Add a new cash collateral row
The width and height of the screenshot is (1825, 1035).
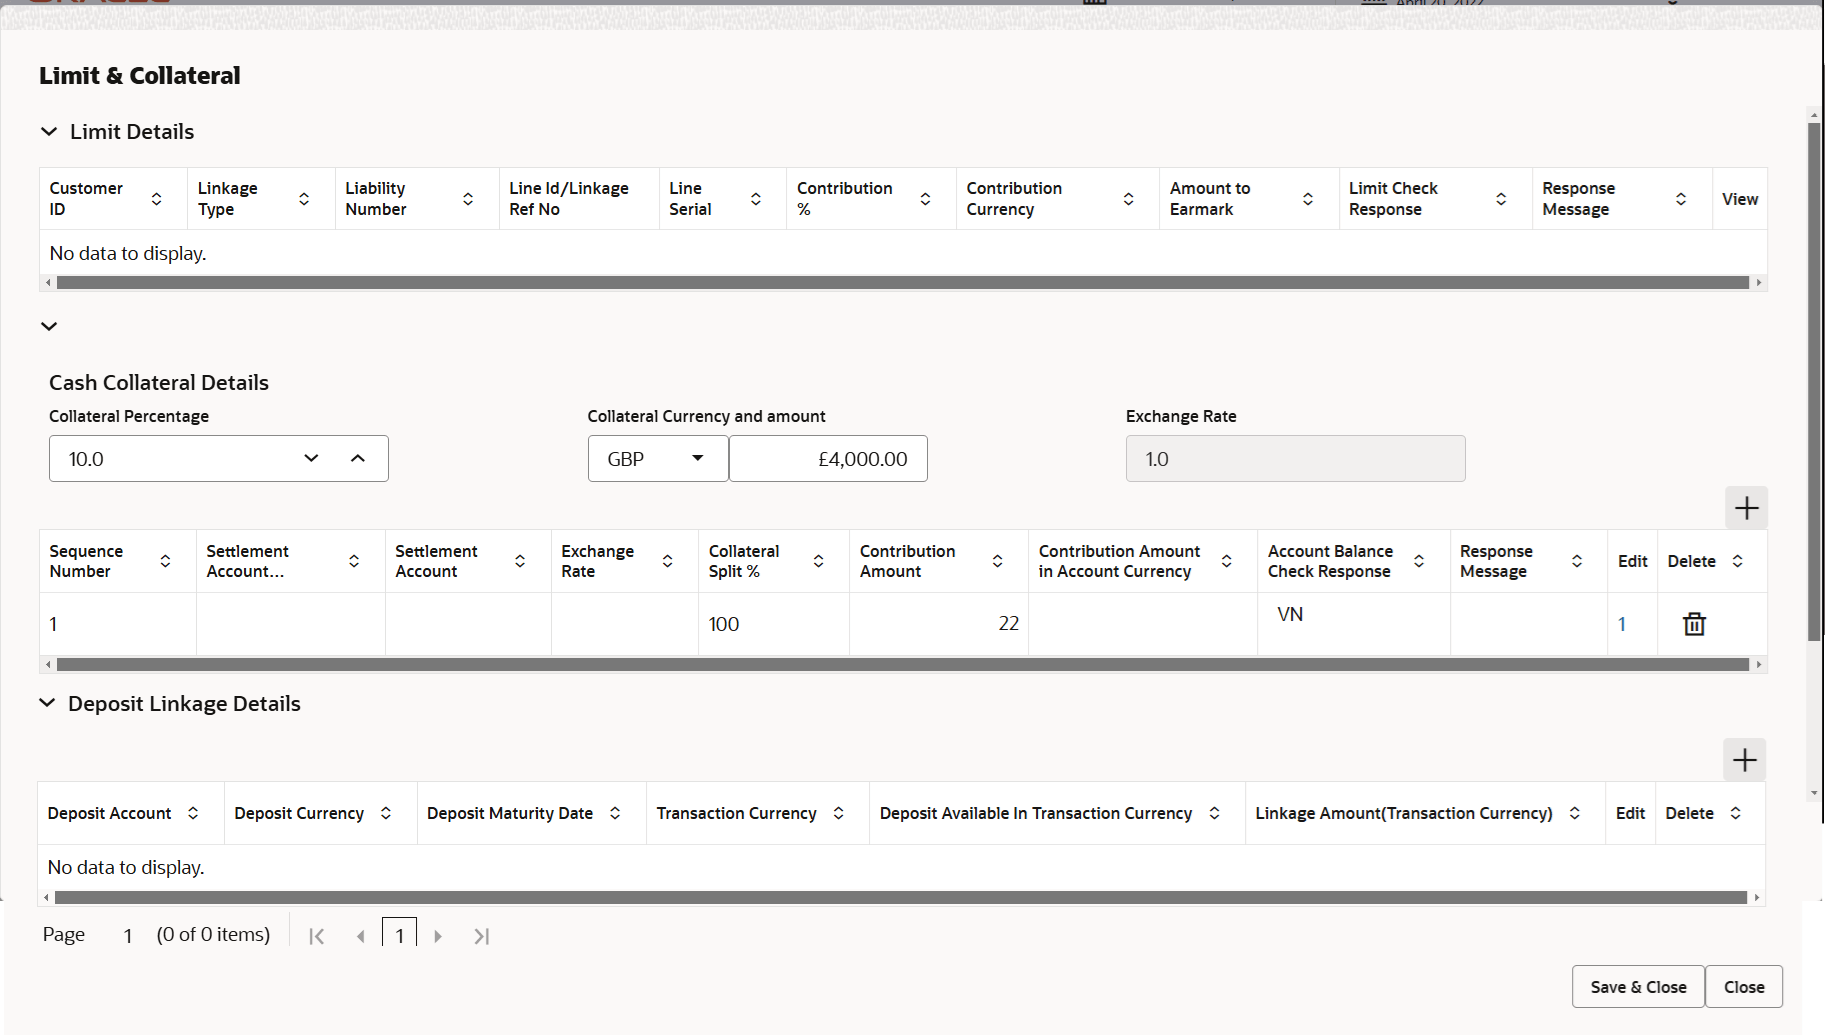tap(1746, 508)
